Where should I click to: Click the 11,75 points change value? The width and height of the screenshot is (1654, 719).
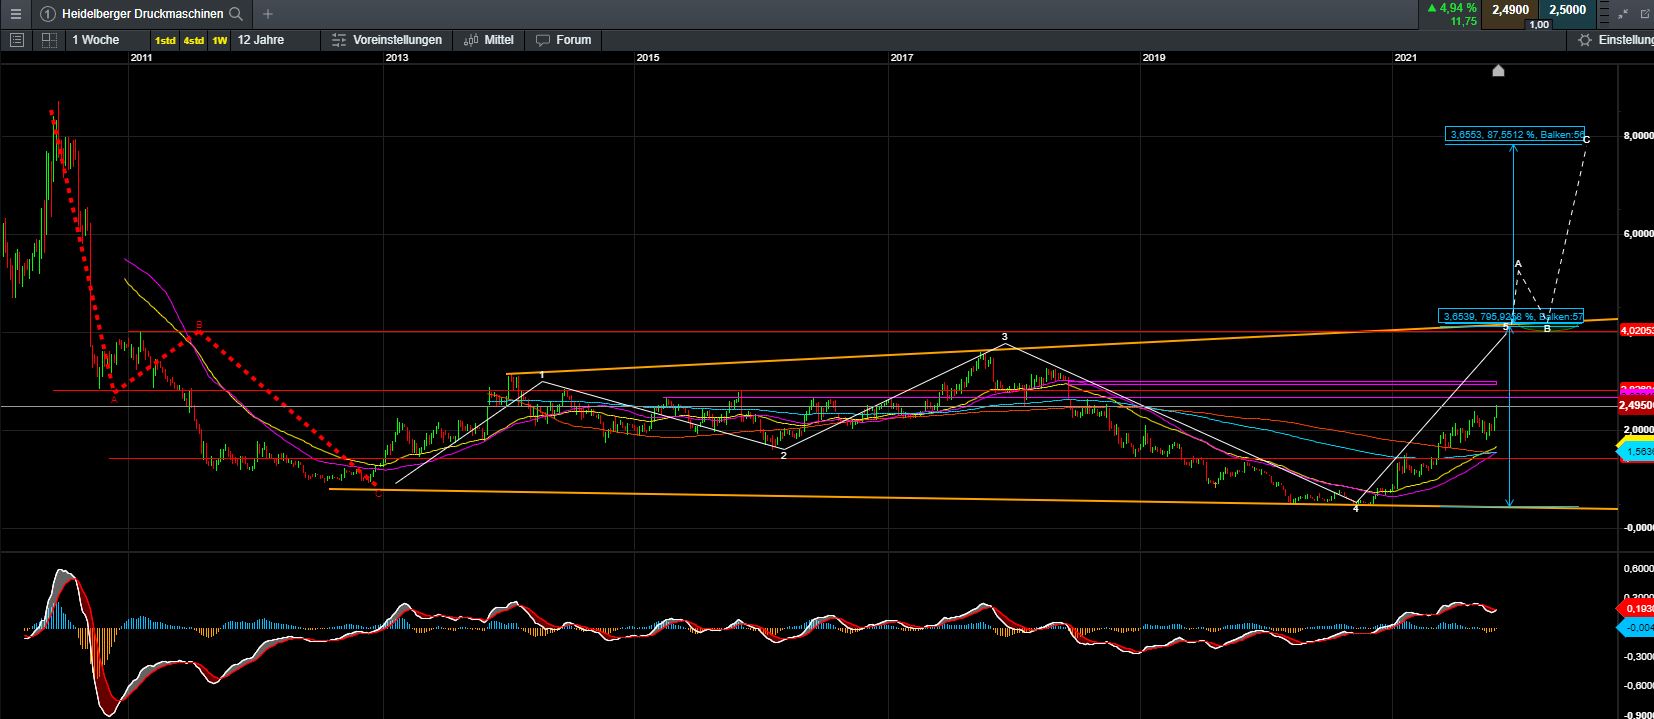[x=1463, y=21]
